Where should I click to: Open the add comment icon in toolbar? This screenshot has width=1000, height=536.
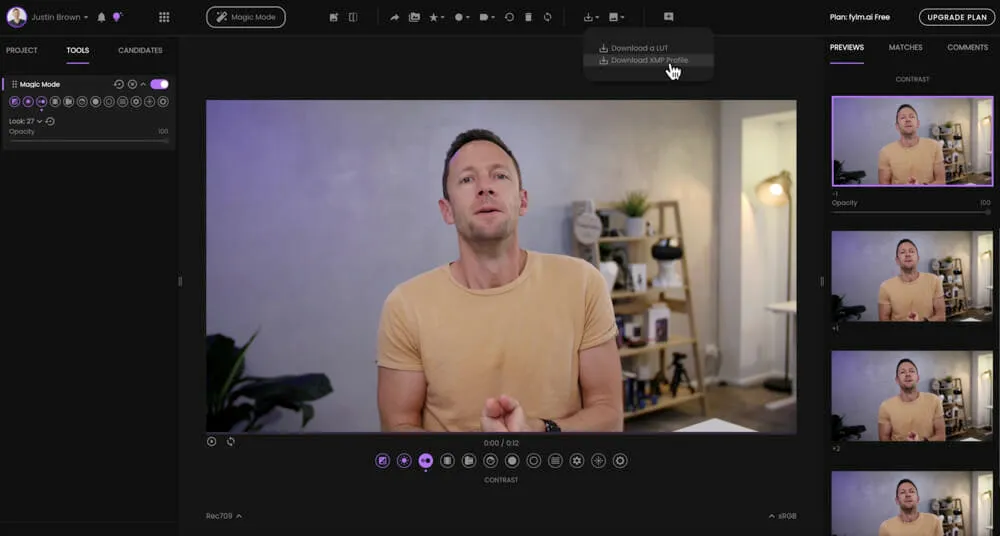668,17
